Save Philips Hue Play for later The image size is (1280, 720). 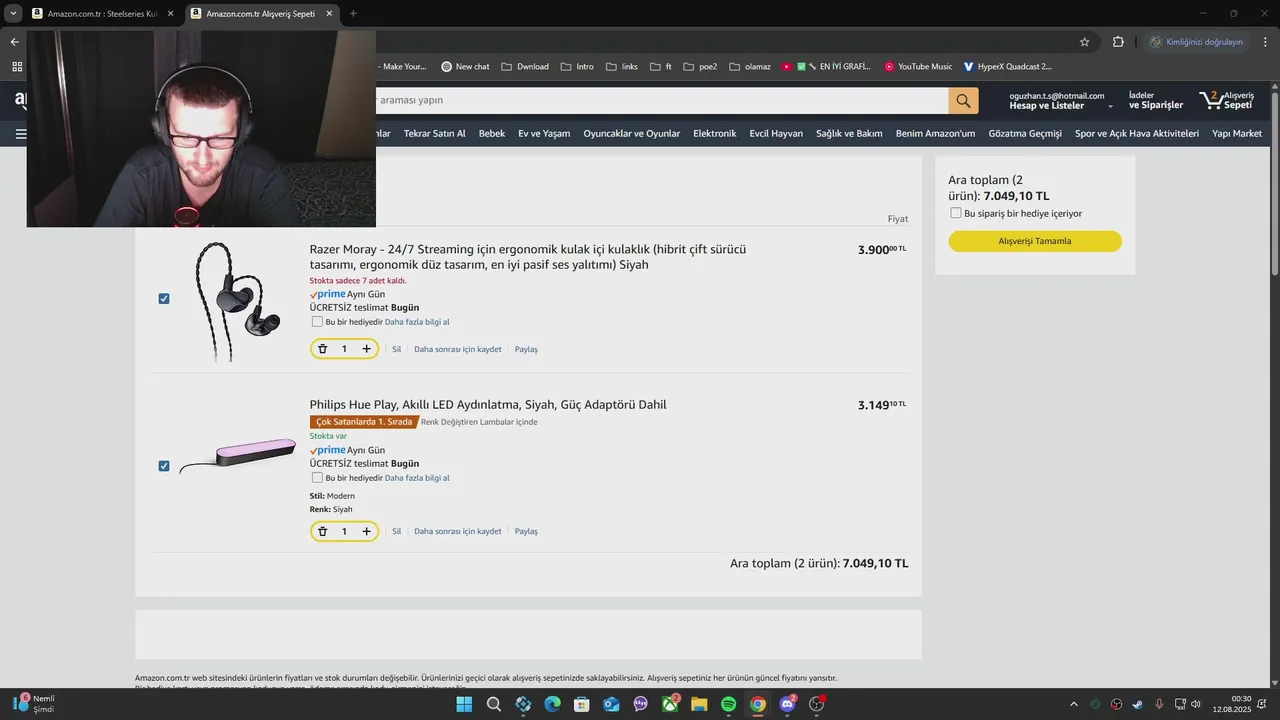(458, 531)
